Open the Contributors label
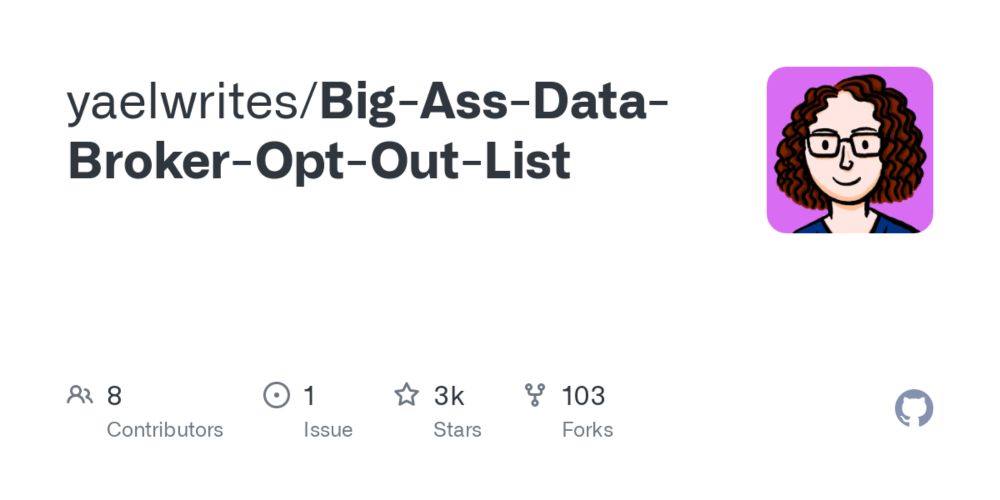This screenshot has height=500, width=1000. [165, 430]
